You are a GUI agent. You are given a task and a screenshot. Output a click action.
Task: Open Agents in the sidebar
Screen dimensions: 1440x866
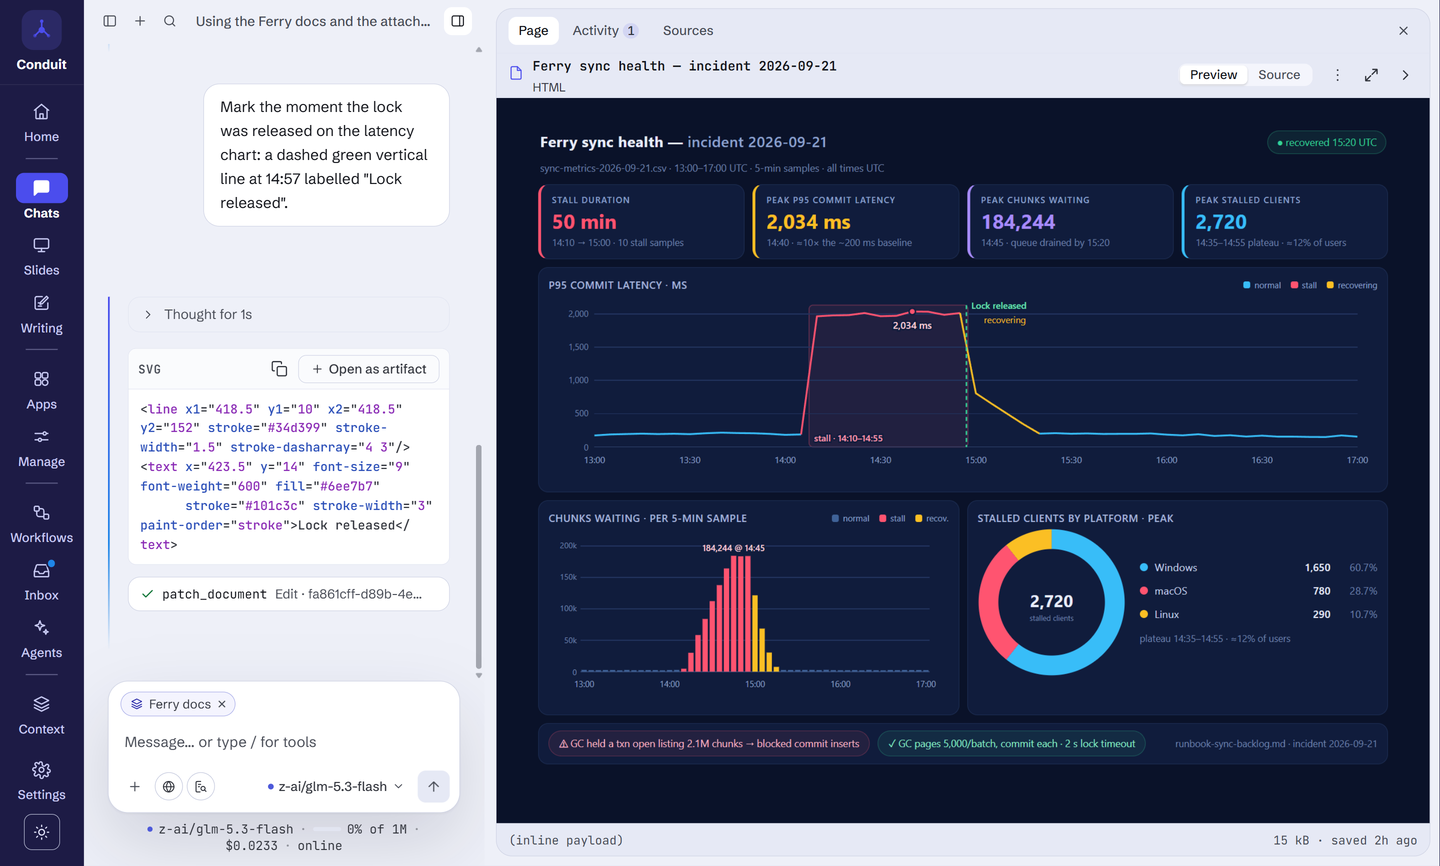pyautogui.click(x=41, y=640)
